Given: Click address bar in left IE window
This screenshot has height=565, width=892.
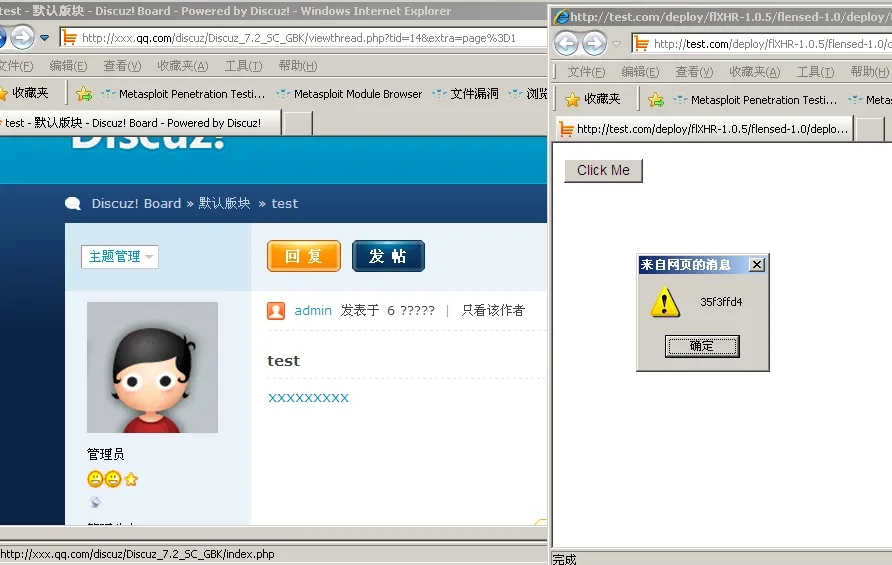Looking at the screenshot, I should click(x=303, y=38).
